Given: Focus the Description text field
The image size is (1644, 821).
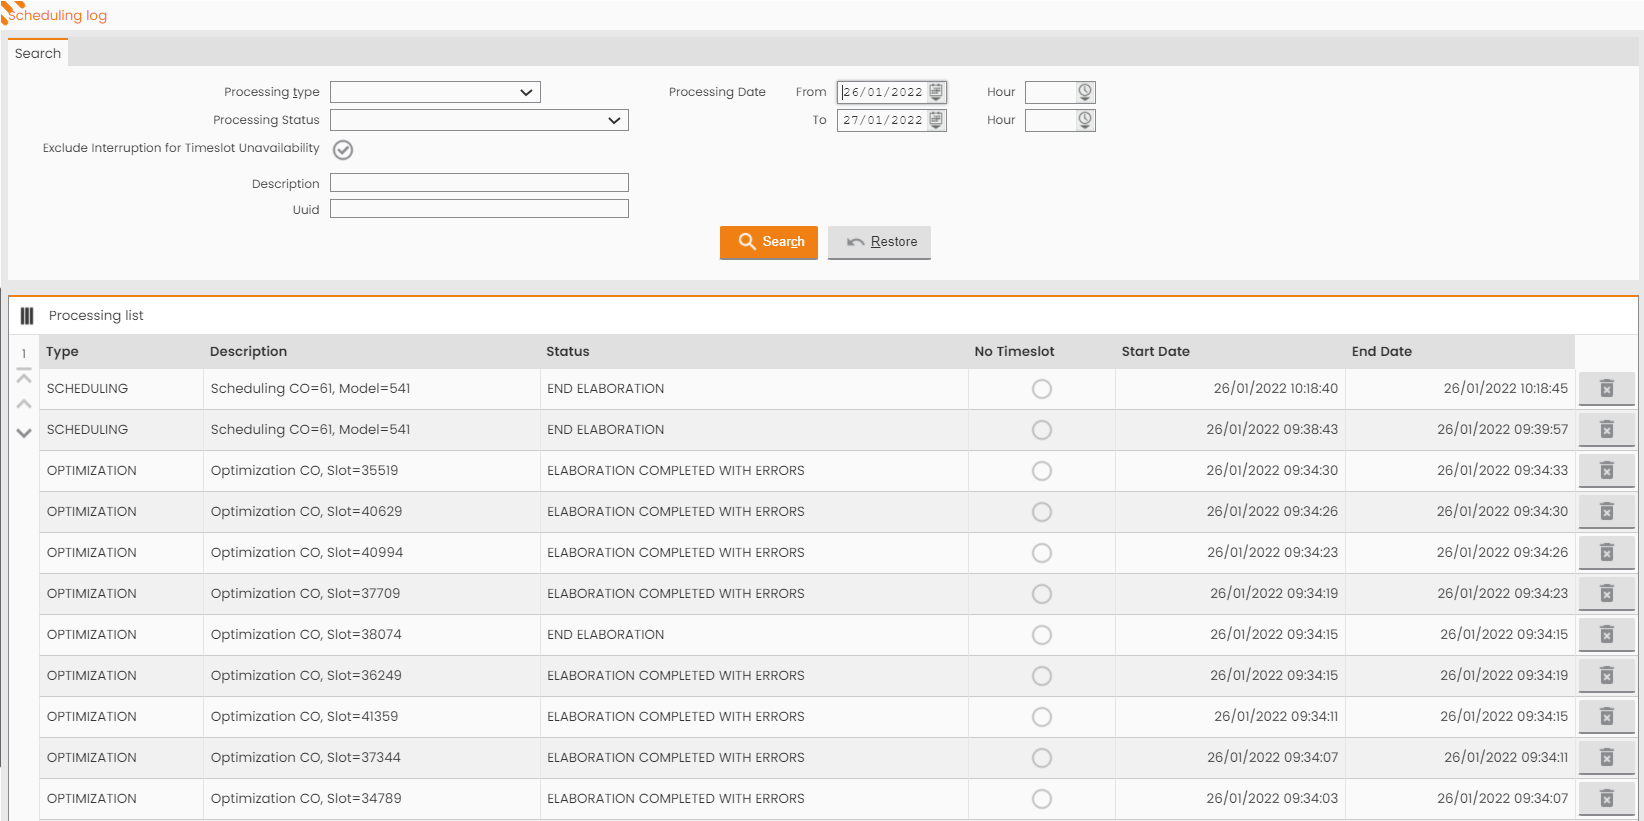Looking at the screenshot, I should (479, 183).
